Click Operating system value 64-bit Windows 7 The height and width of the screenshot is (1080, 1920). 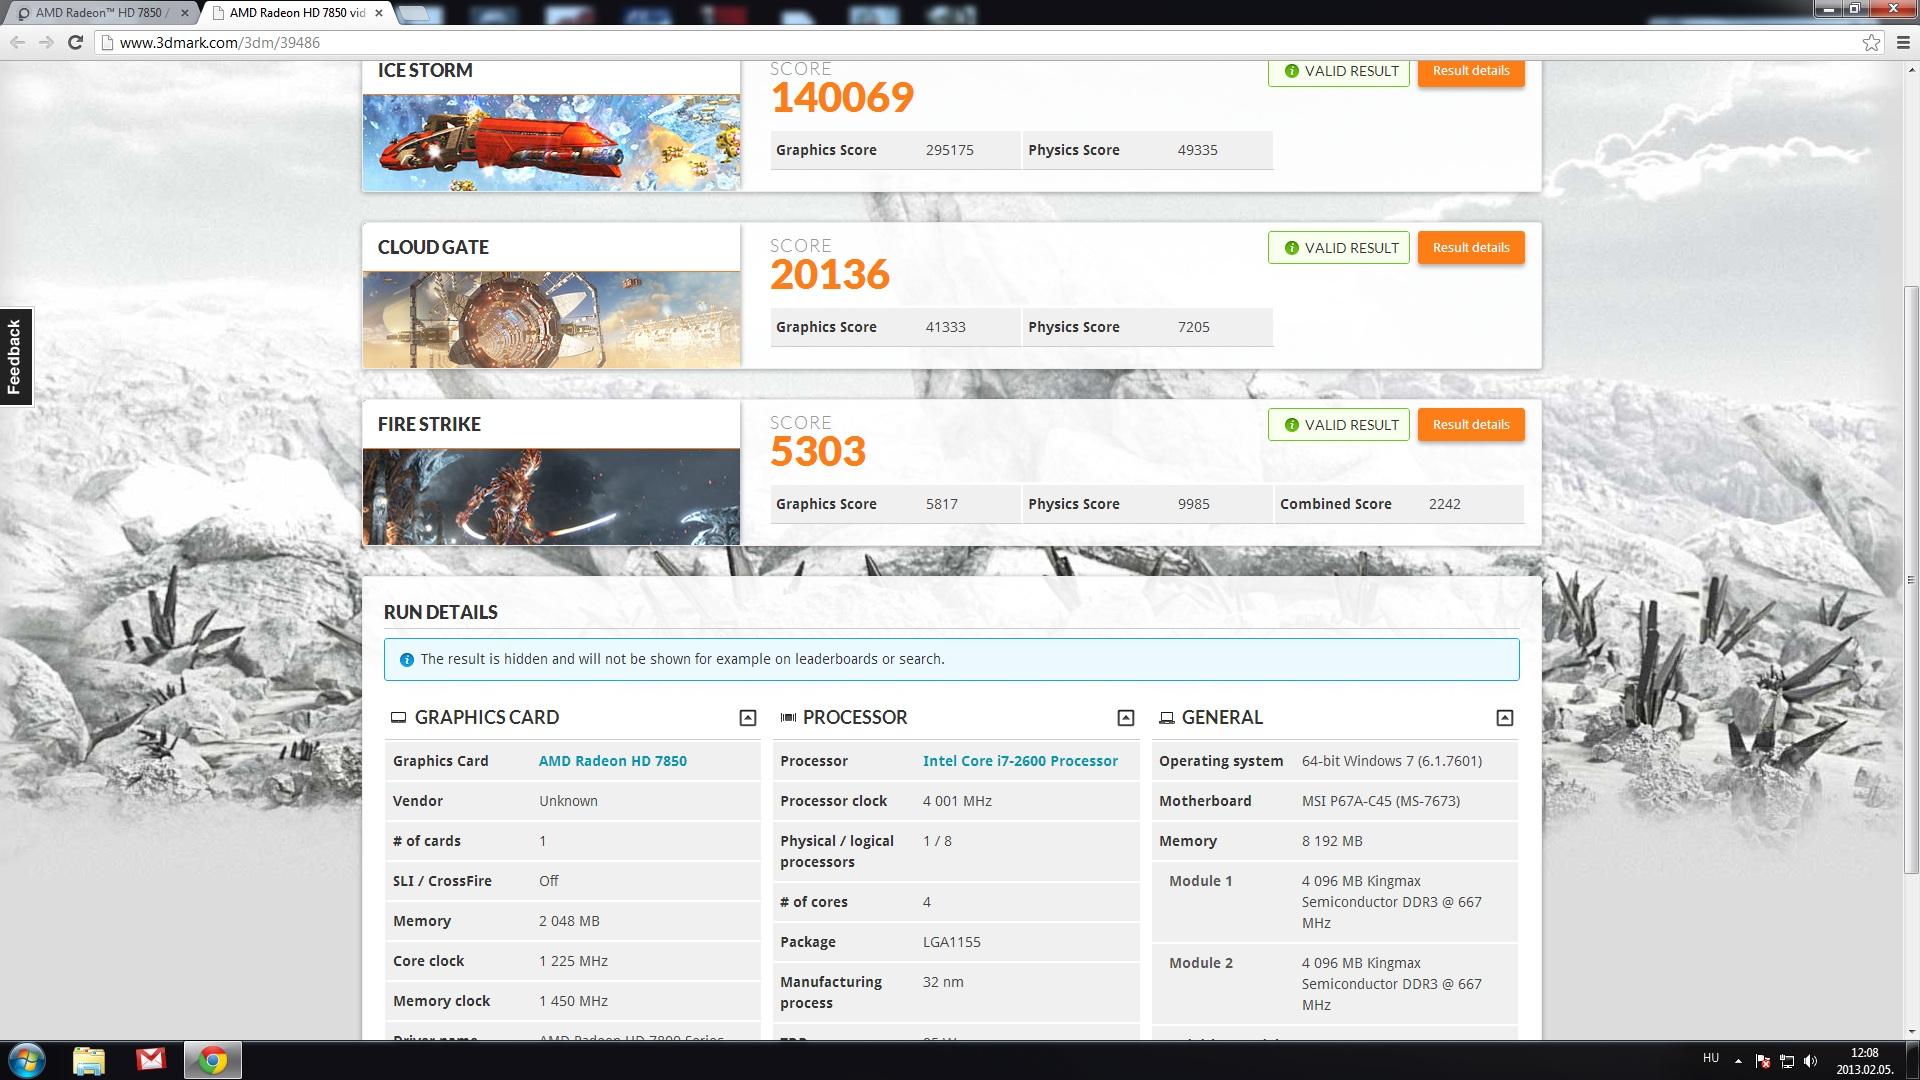click(1391, 761)
